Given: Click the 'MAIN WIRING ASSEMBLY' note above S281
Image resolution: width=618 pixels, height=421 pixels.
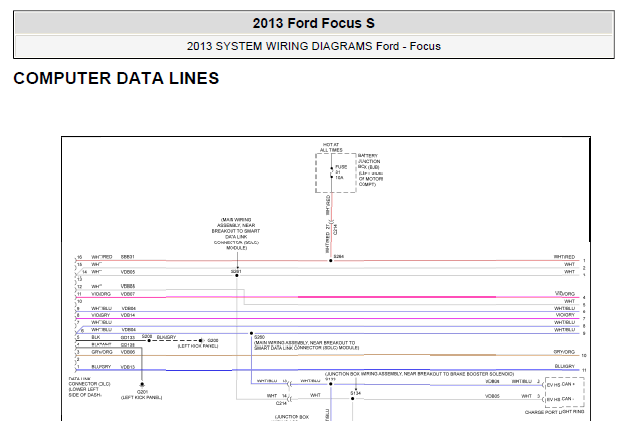Looking at the screenshot, I should 236,234.
